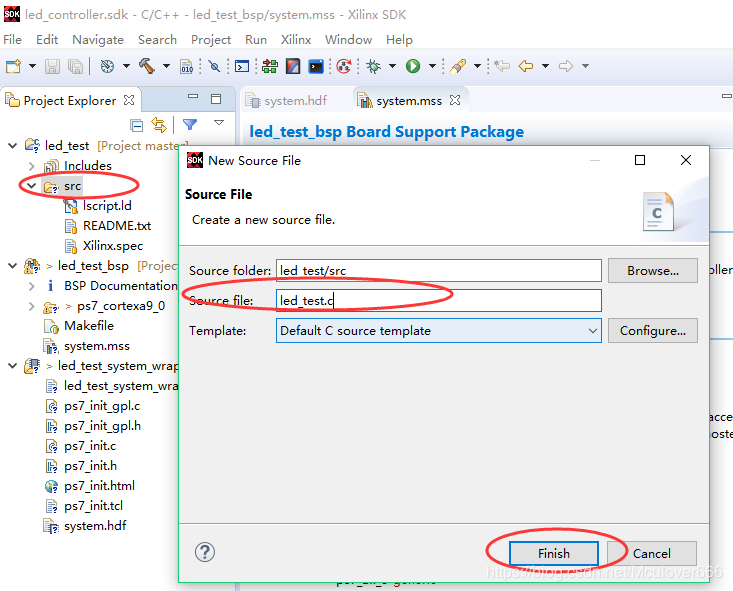The height and width of the screenshot is (591, 733).
Task: Expand the ps7_cortexa9_0 folder
Action: (x=31, y=306)
